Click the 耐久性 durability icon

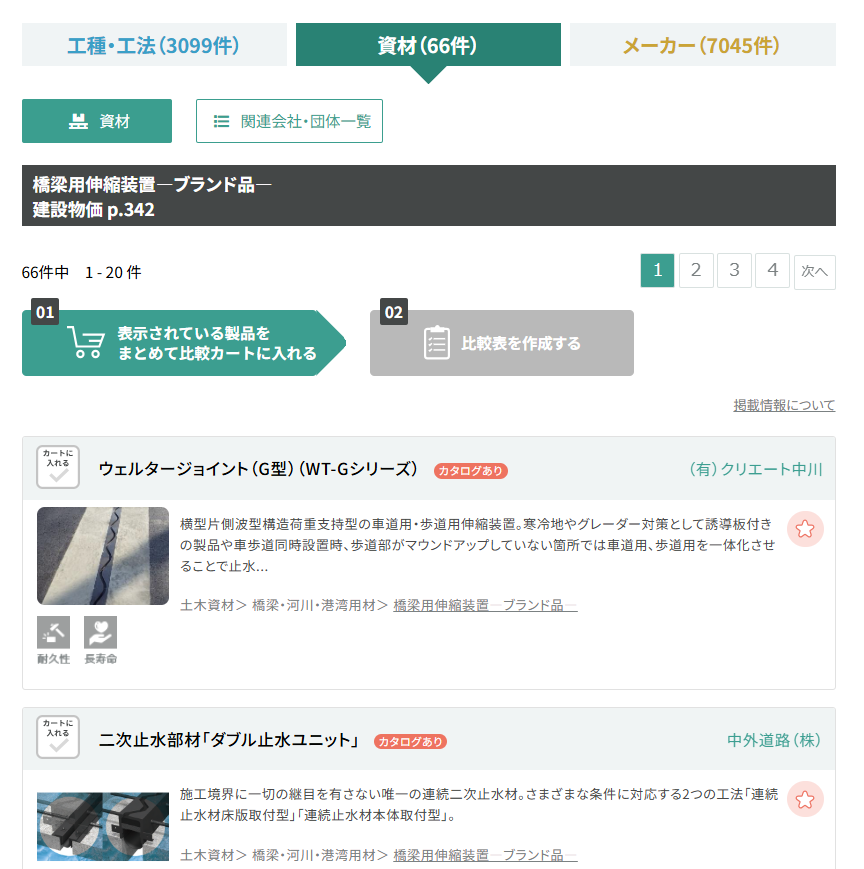(x=53, y=632)
